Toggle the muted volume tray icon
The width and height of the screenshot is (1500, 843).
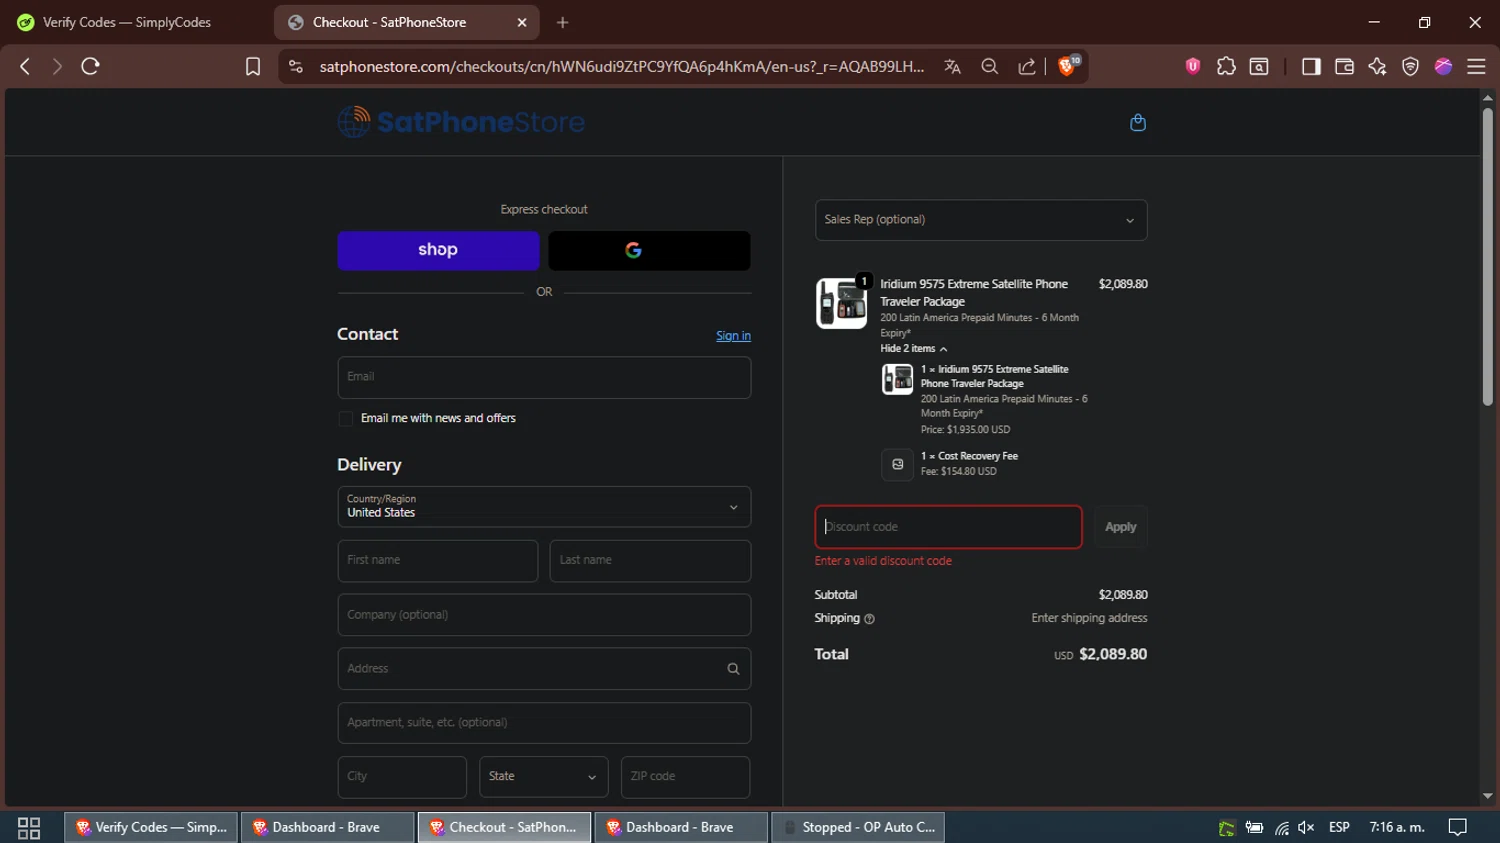pos(1306,827)
